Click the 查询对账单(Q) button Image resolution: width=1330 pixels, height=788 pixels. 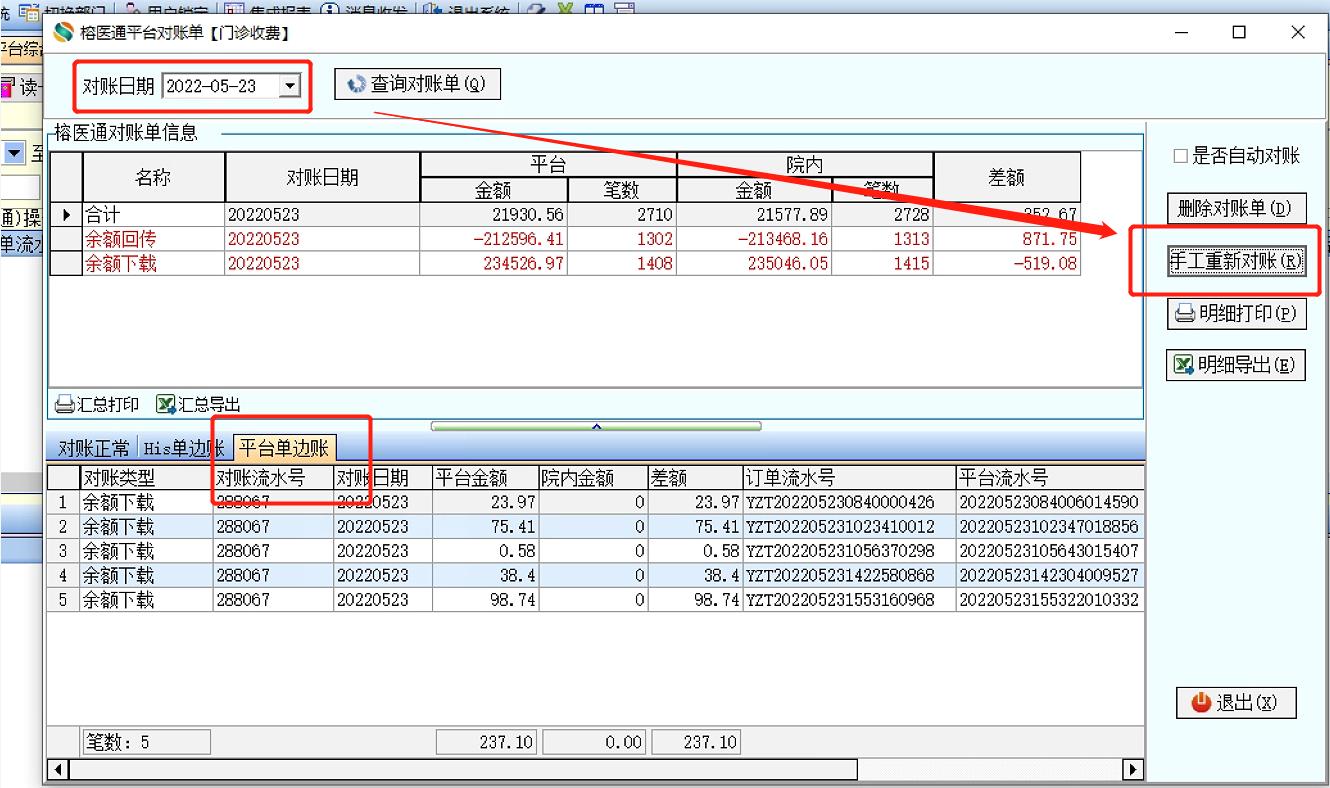(x=417, y=85)
